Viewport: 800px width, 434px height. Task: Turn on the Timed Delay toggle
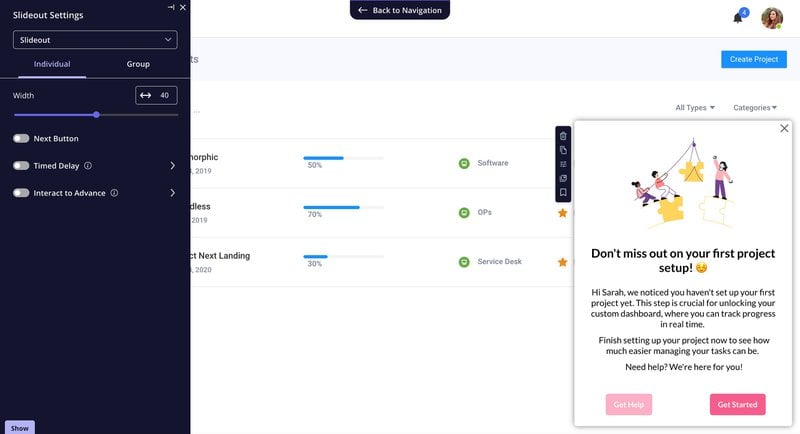(x=21, y=166)
